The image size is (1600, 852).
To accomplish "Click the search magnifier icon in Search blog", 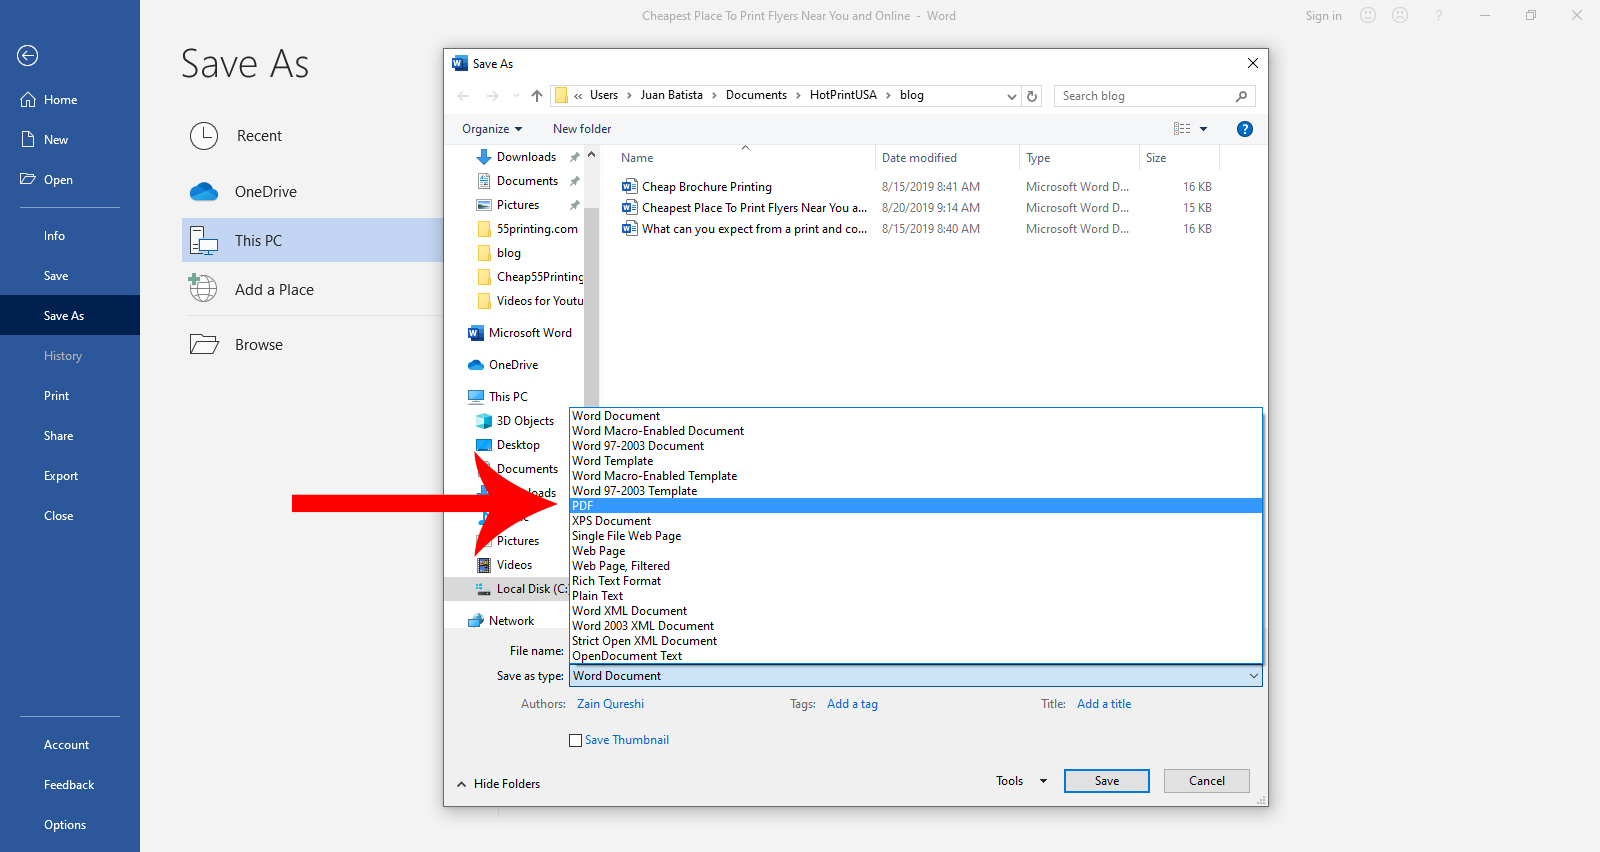I will pos(1241,96).
